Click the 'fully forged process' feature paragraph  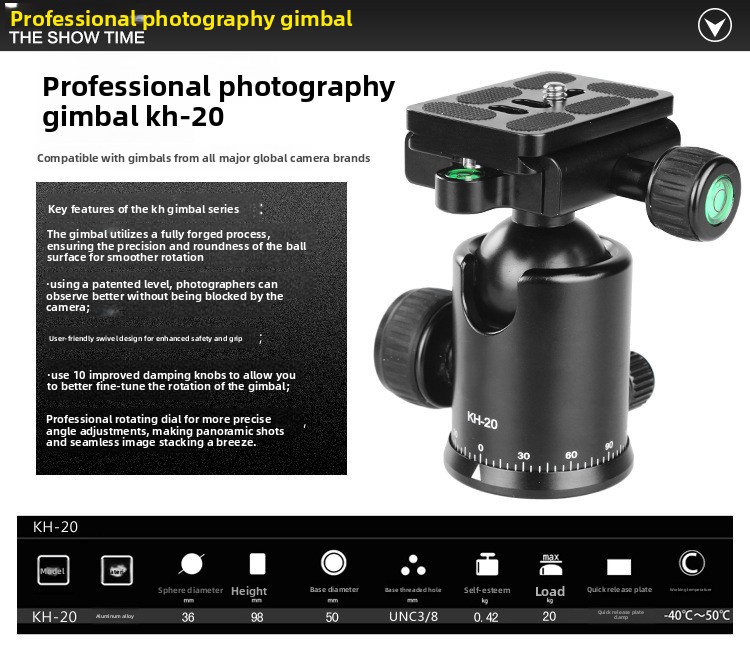[x=176, y=245]
